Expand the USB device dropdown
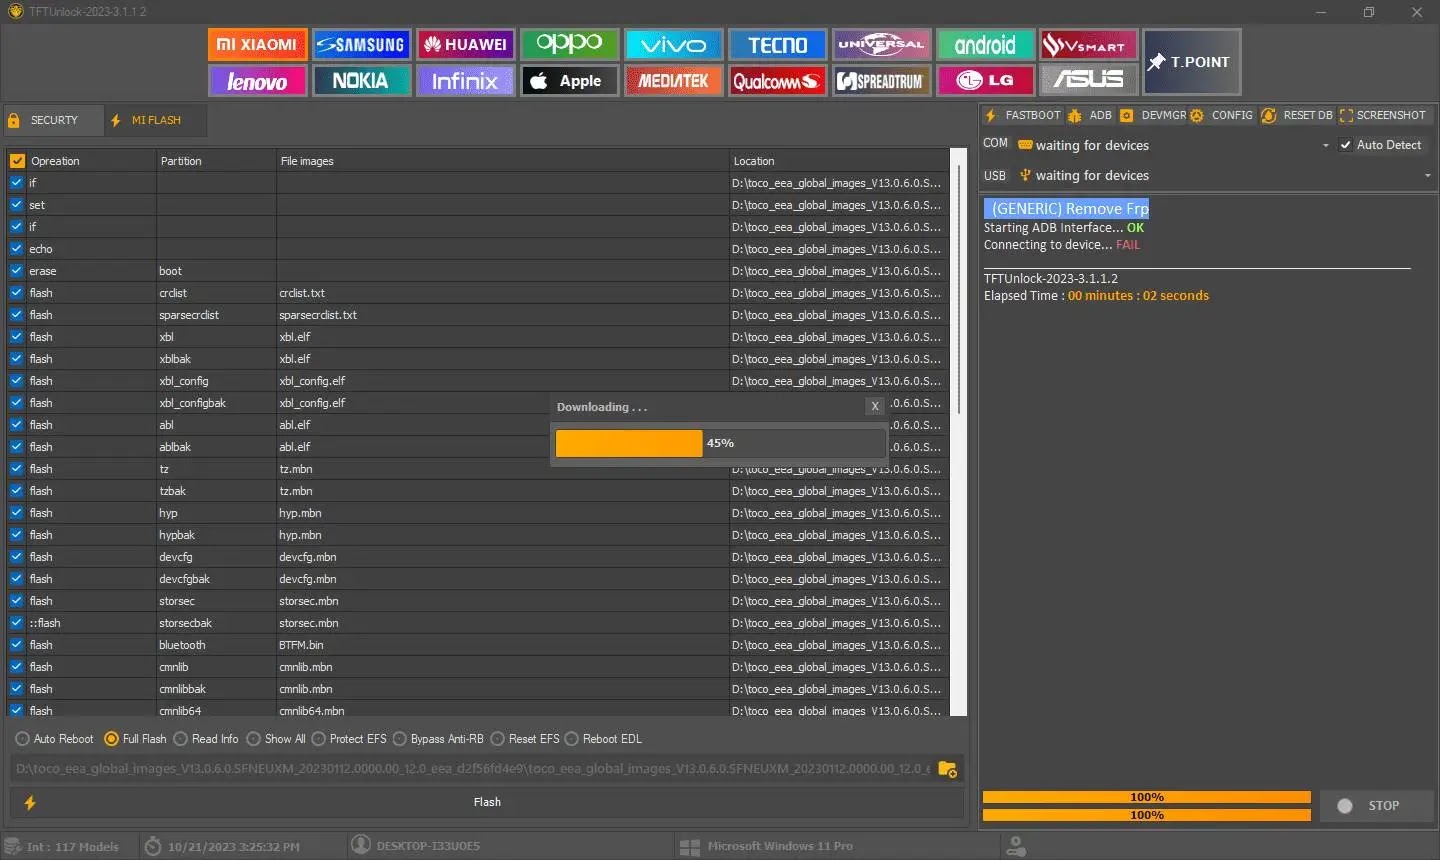The width and height of the screenshot is (1440, 860). pyautogui.click(x=1427, y=175)
